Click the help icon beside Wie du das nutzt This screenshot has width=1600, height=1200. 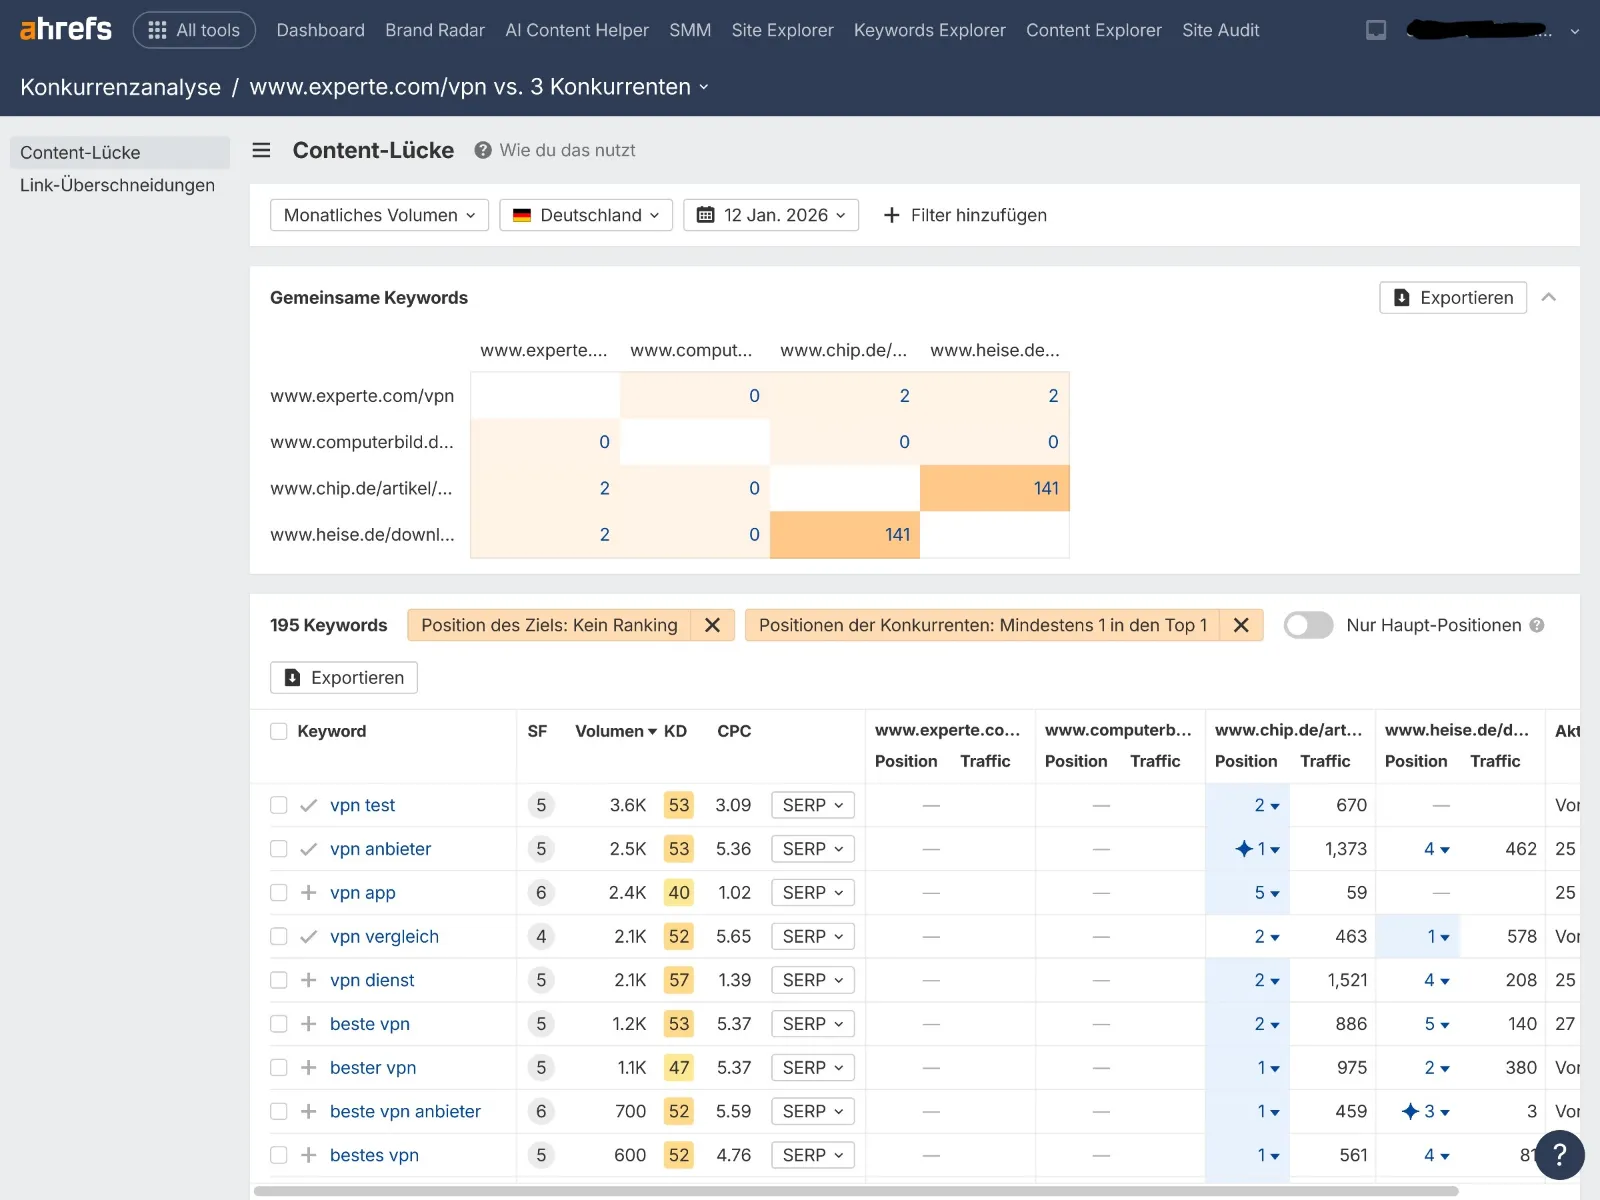pyautogui.click(x=483, y=150)
